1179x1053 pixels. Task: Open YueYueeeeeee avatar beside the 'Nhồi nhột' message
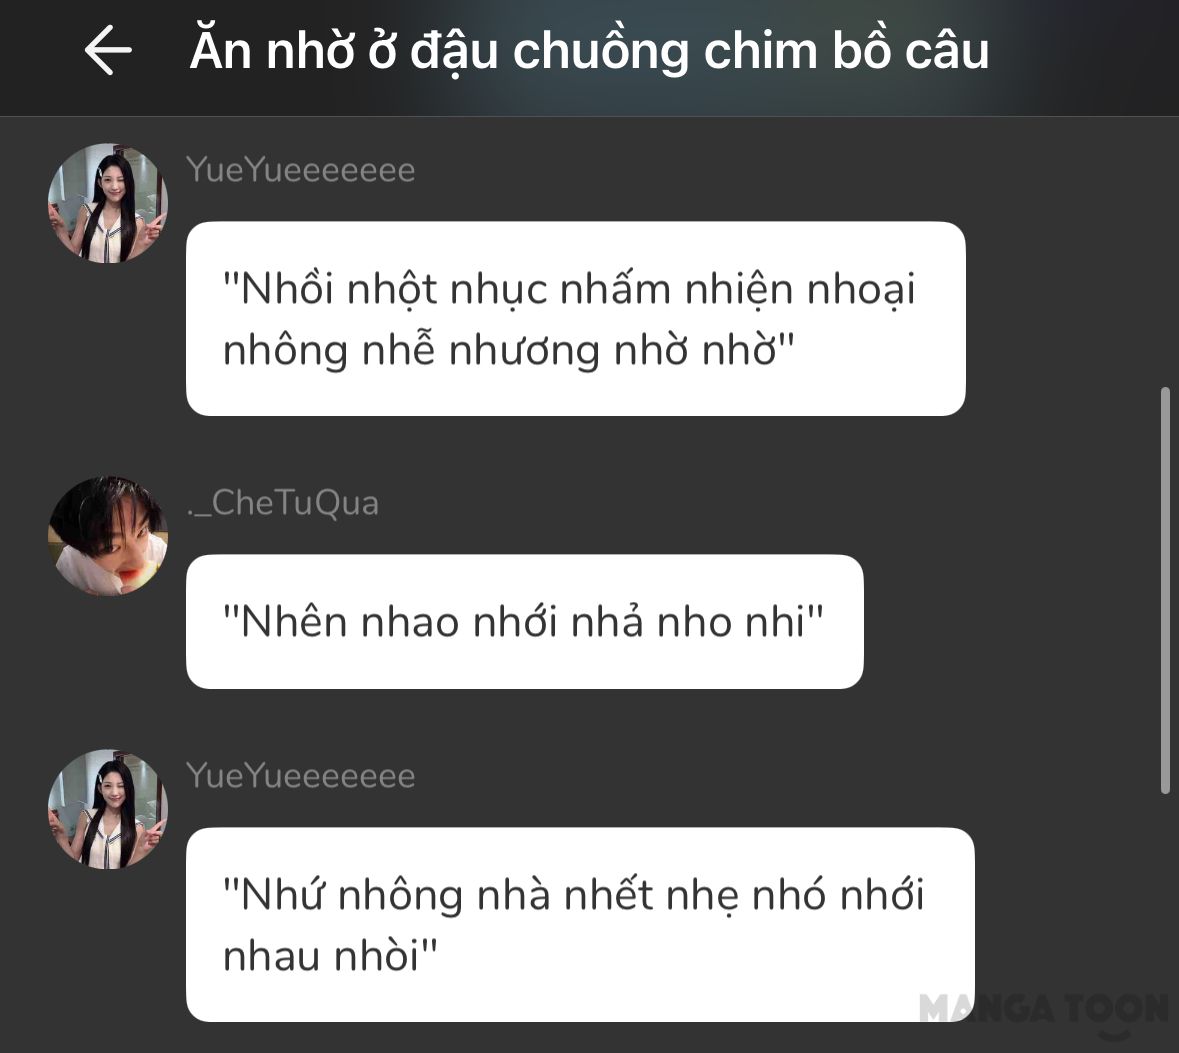point(108,203)
